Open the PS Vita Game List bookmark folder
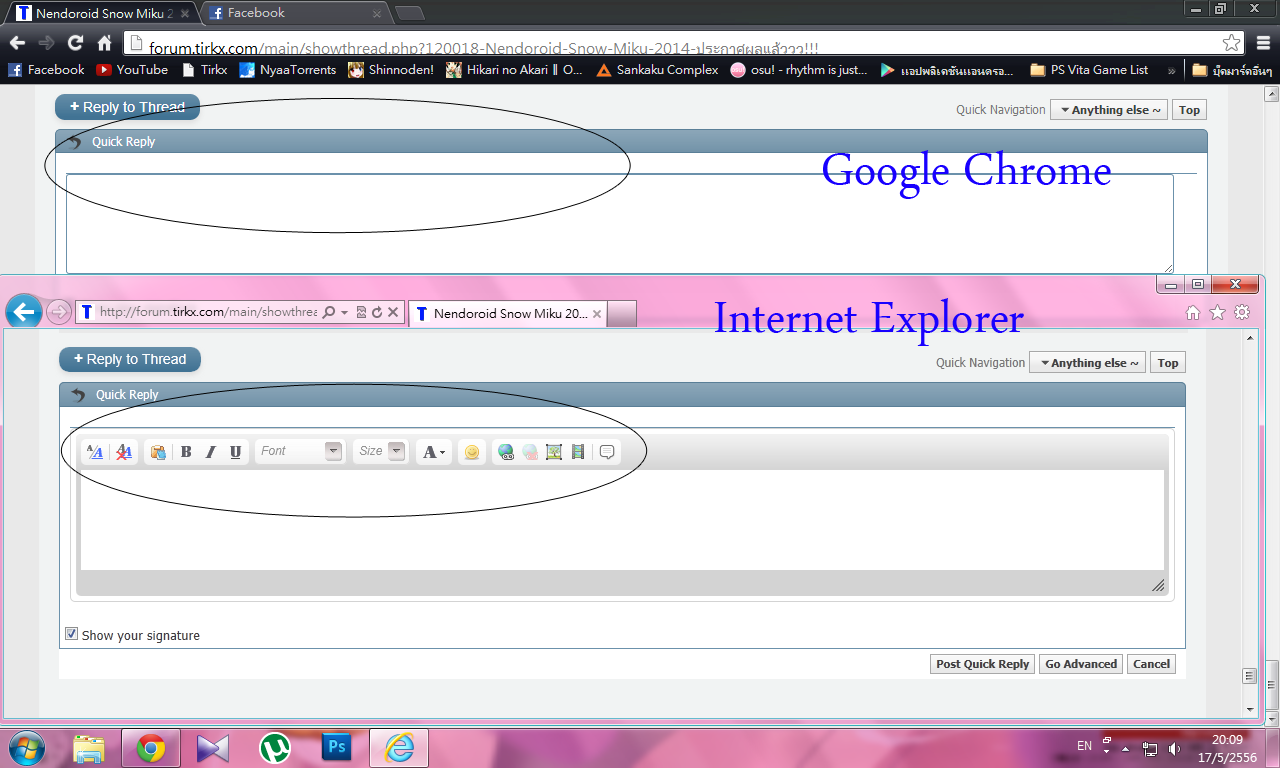The width and height of the screenshot is (1280, 768). tap(1088, 70)
